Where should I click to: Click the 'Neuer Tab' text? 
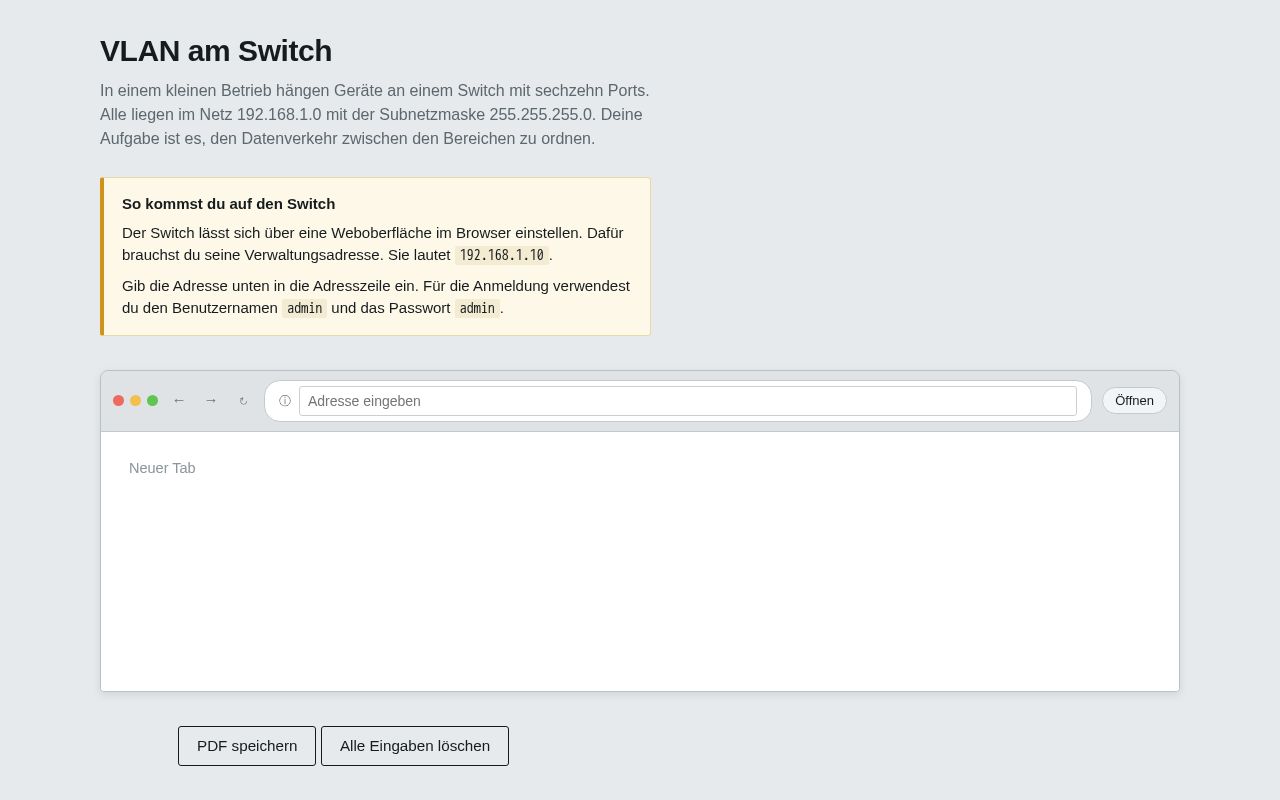click(x=162, y=468)
